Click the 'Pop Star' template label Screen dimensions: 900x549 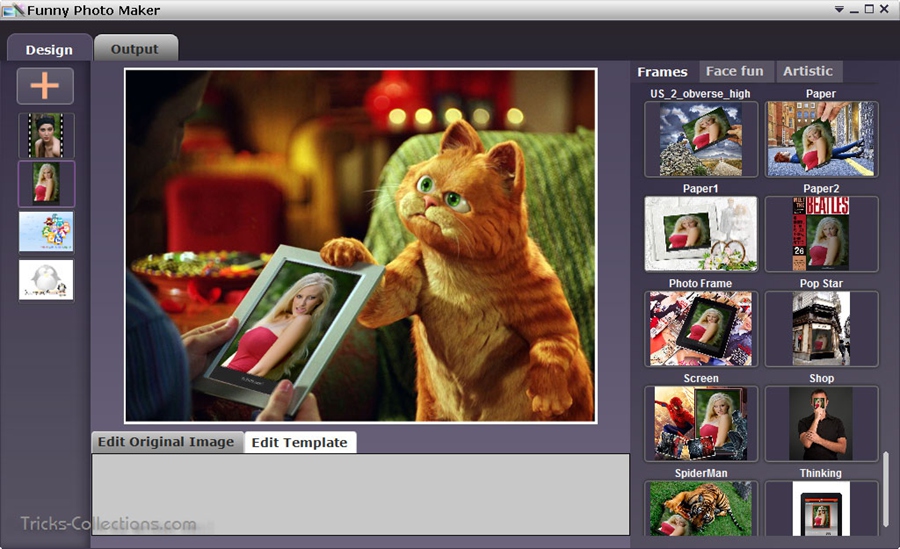coord(821,283)
